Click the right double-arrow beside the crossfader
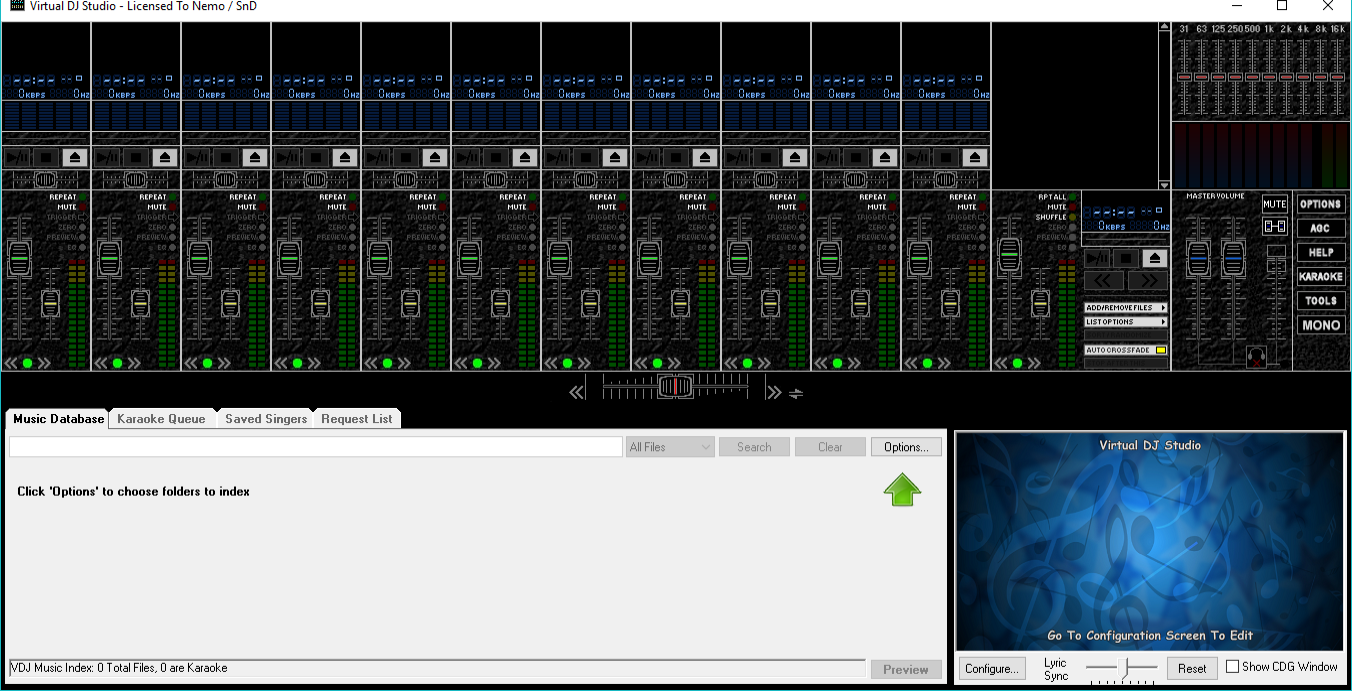1352x691 pixels. click(x=773, y=392)
